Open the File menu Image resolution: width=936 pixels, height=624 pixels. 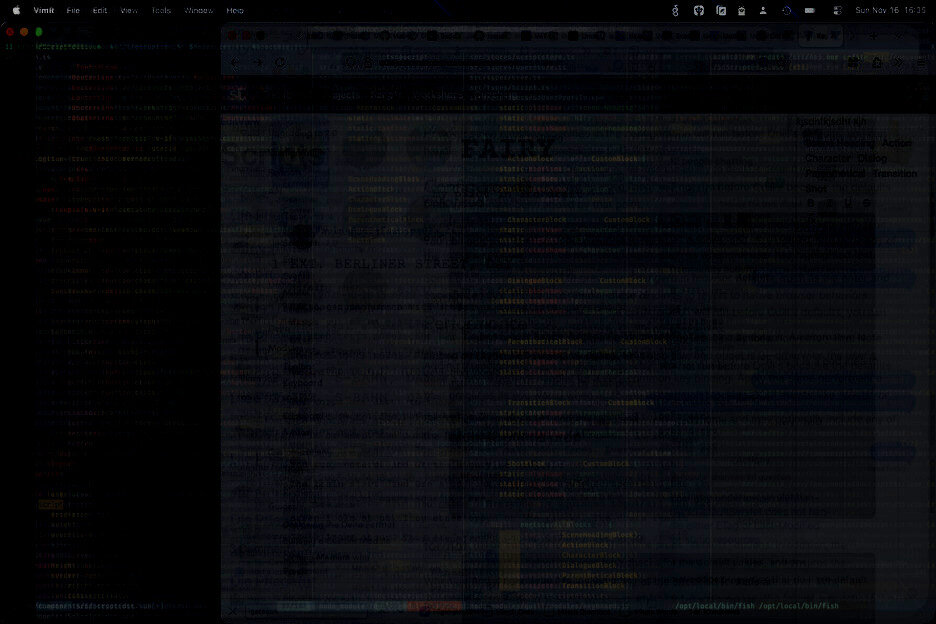coord(73,10)
